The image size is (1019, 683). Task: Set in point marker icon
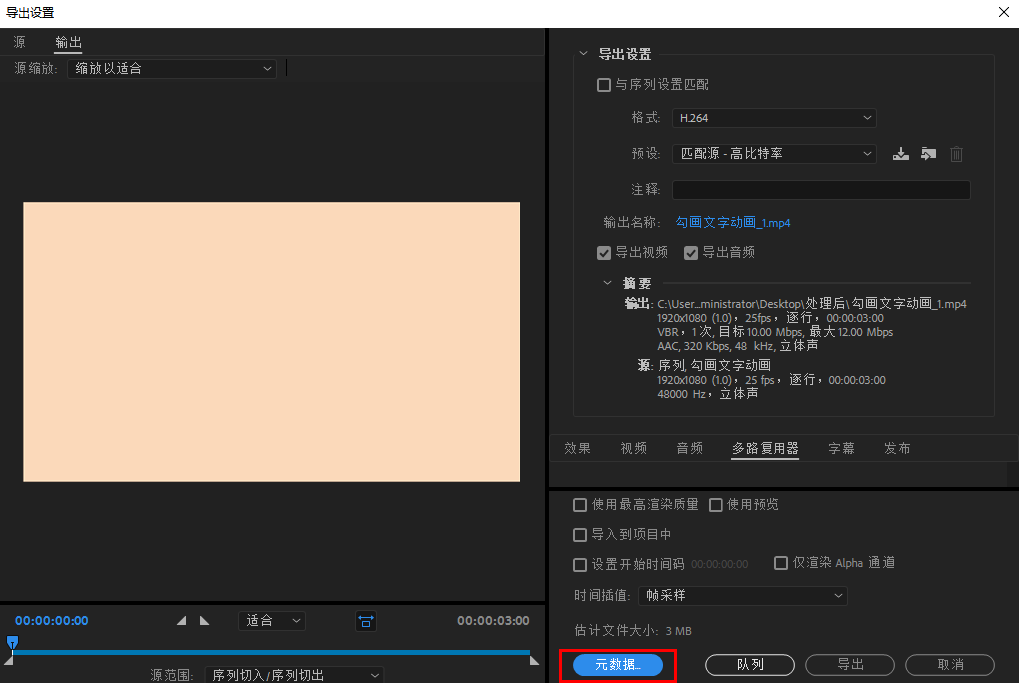[x=181, y=621]
